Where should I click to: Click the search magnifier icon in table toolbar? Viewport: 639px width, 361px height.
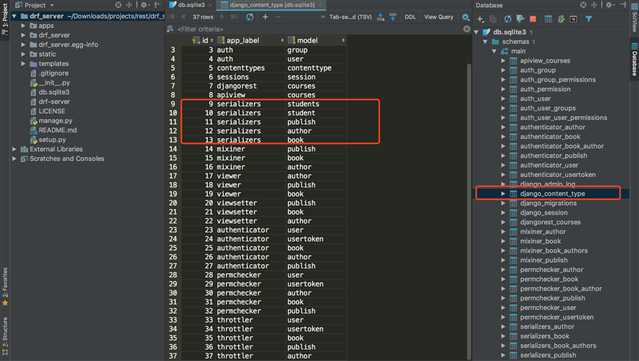(x=466, y=17)
